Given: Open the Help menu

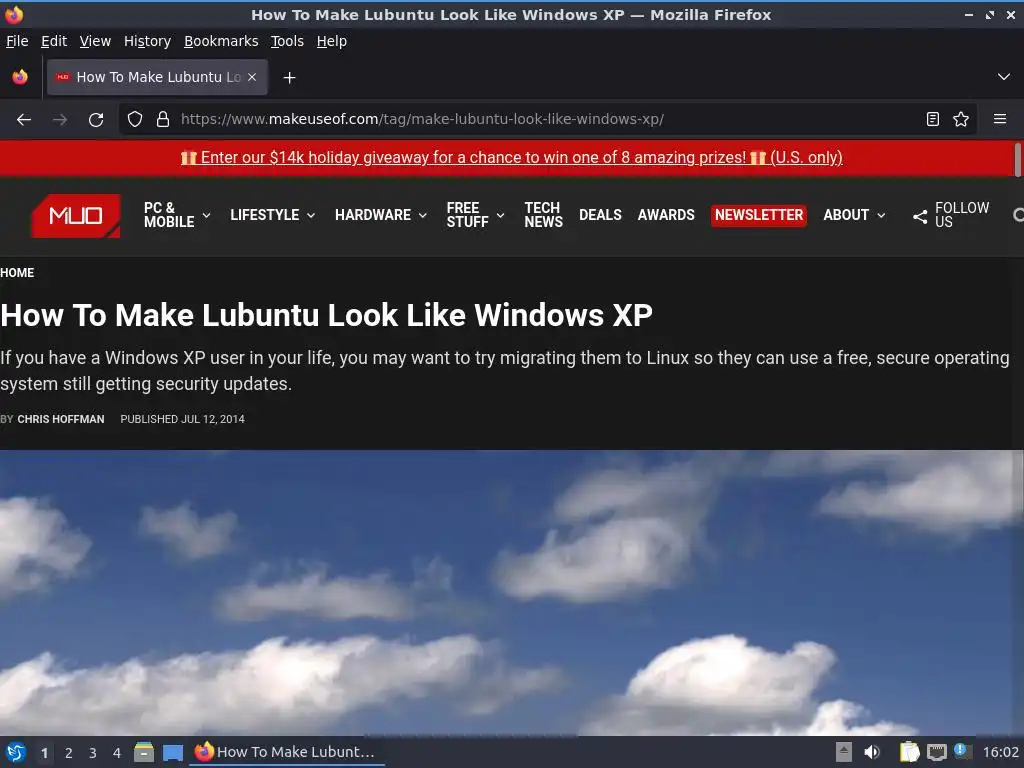Looking at the screenshot, I should pyautogui.click(x=332, y=41).
